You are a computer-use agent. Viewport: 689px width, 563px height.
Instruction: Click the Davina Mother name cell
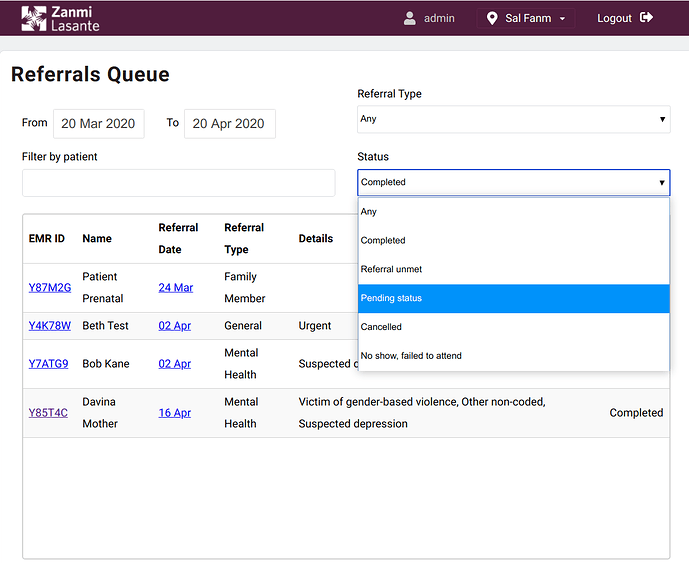pos(100,413)
